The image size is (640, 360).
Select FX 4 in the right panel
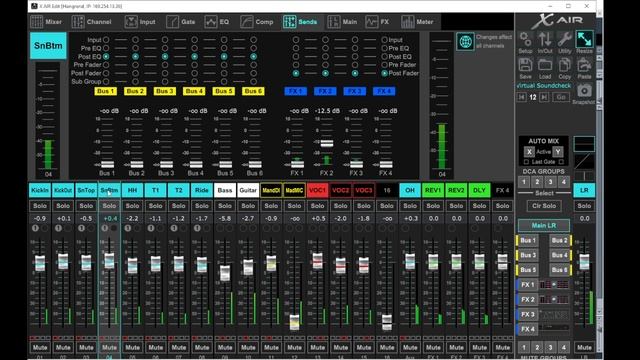(528, 329)
